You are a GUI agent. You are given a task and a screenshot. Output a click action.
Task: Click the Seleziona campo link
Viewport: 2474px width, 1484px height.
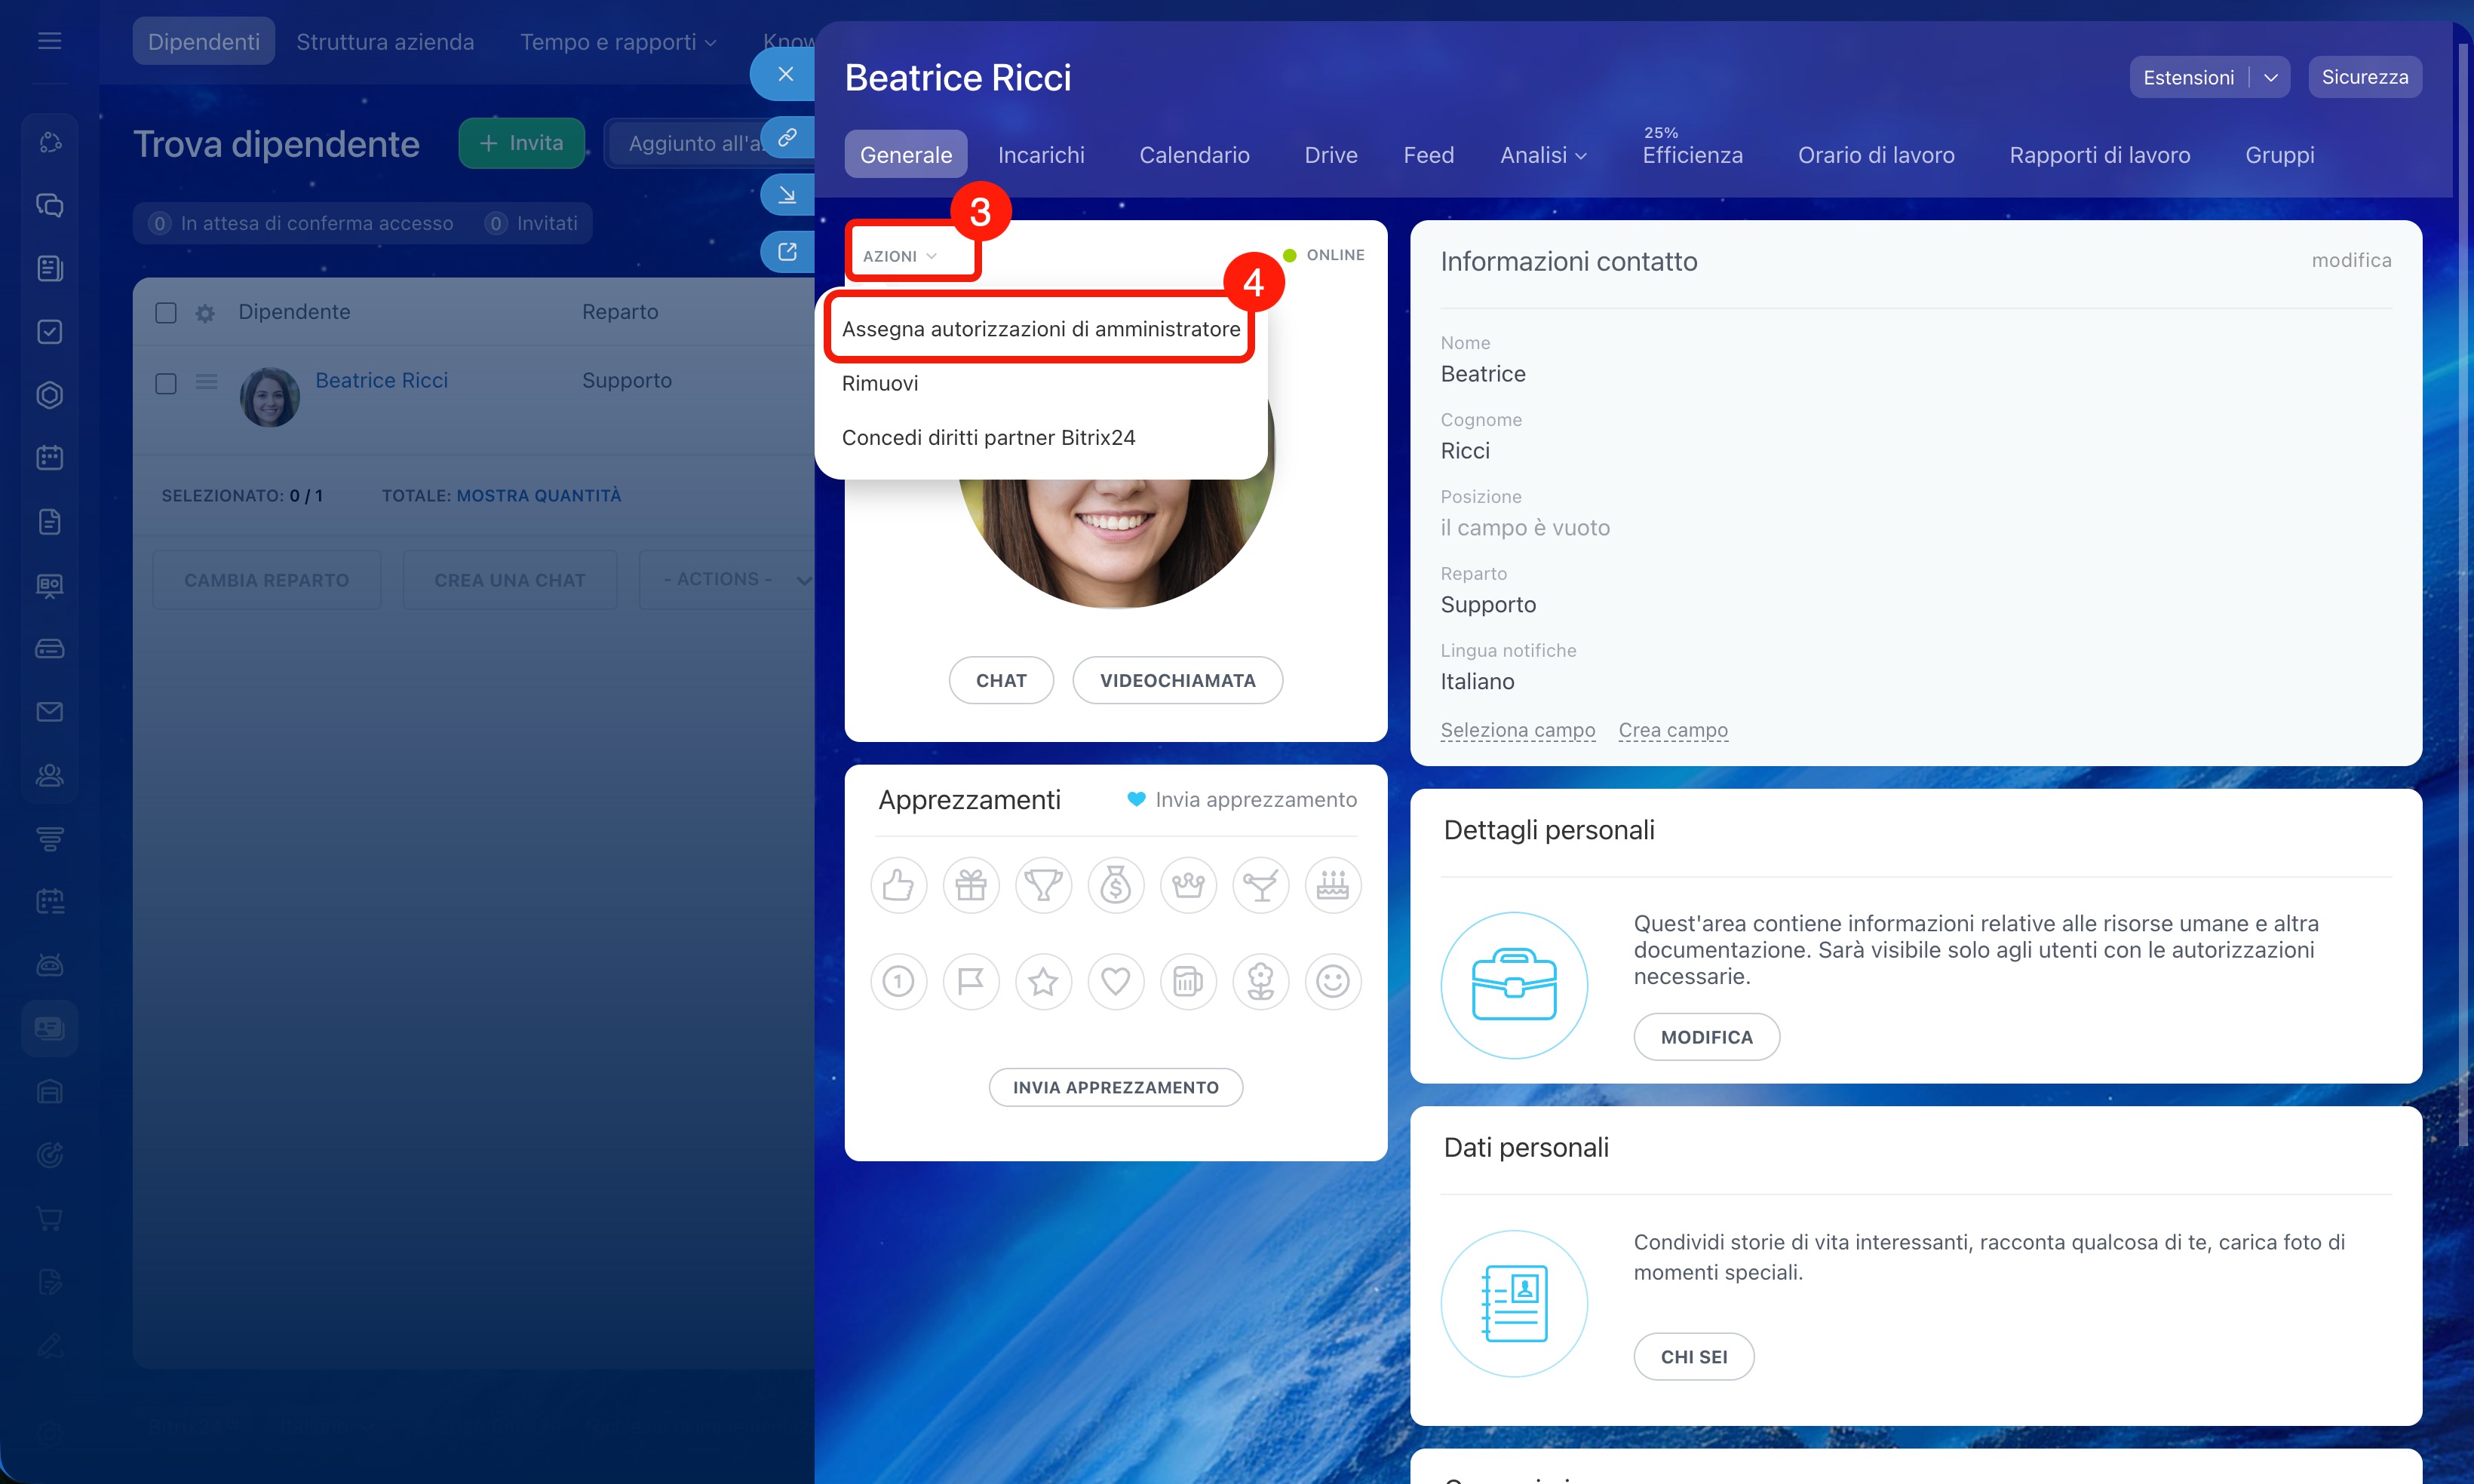(1517, 730)
